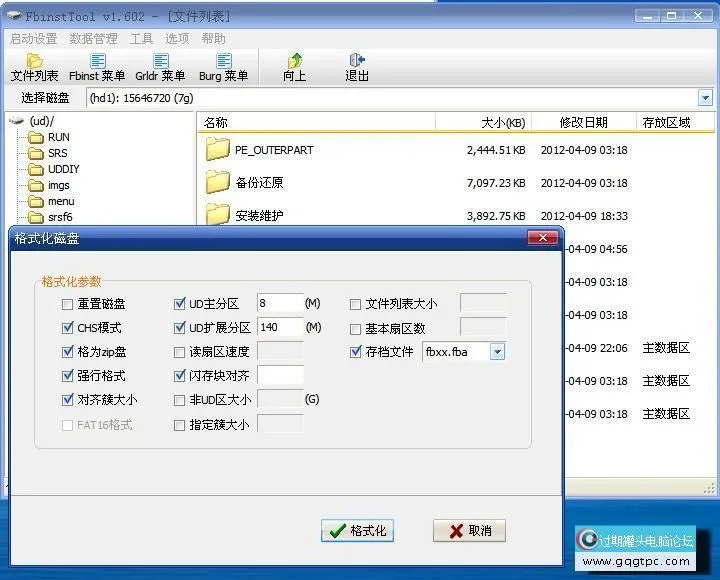Image resolution: width=720 pixels, height=580 pixels.
Task: Sort by the 存放区域 column header
Action: click(x=675, y=123)
